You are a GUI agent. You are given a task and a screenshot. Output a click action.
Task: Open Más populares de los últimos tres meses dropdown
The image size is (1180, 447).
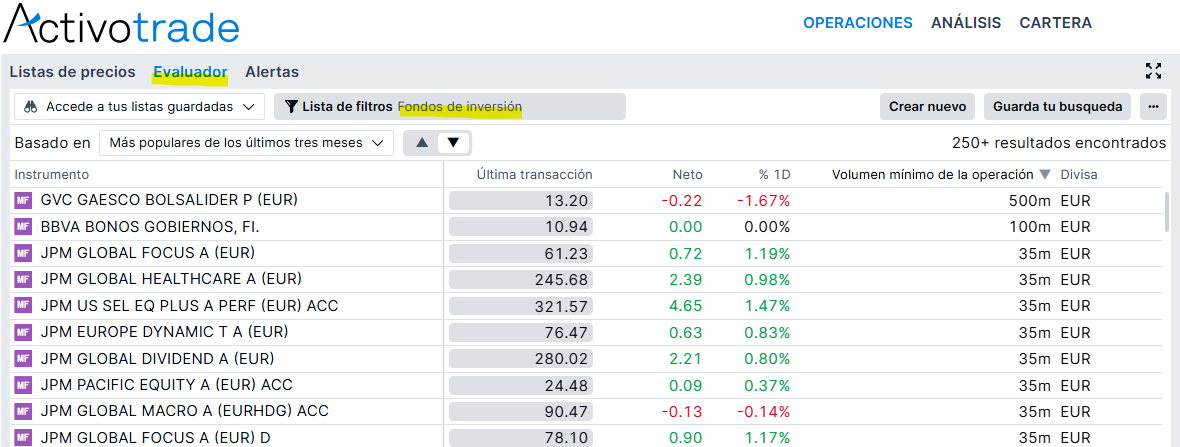point(246,143)
